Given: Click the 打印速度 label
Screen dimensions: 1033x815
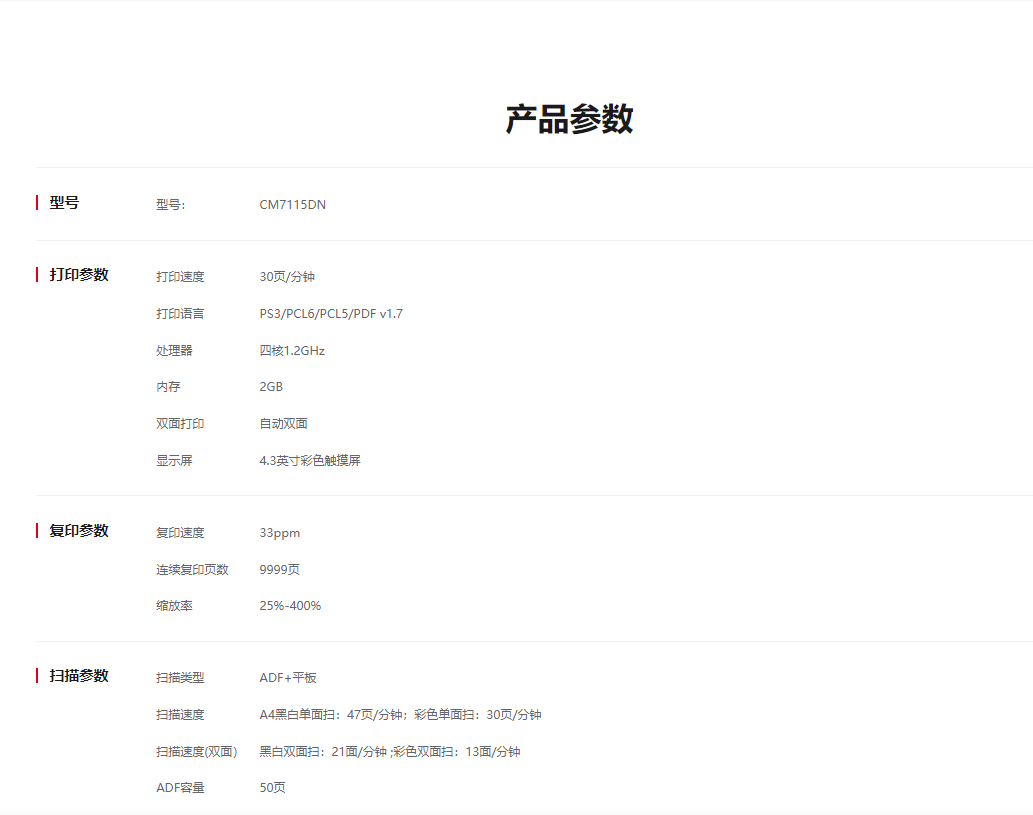Looking at the screenshot, I should tap(180, 277).
